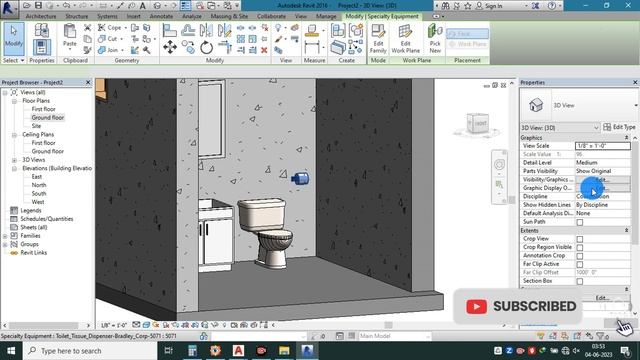Select the Cope geometry tool
Image resolution: width=640 pixels, height=360 pixels.
[110, 28]
